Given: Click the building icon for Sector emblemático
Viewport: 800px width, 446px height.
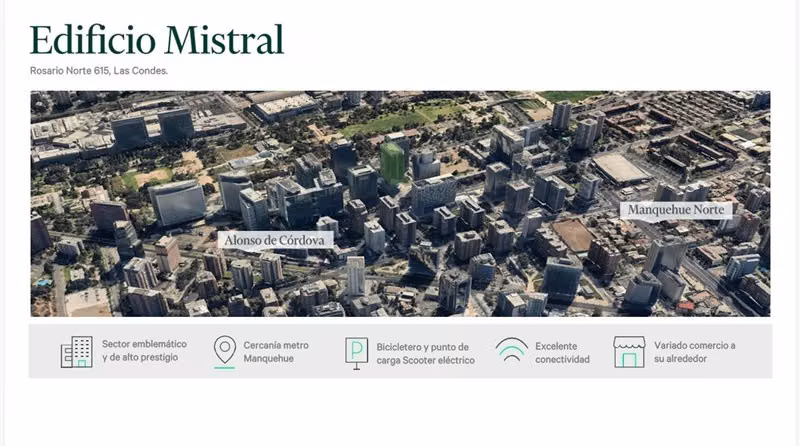Looking at the screenshot, I should (x=77, y=352).
